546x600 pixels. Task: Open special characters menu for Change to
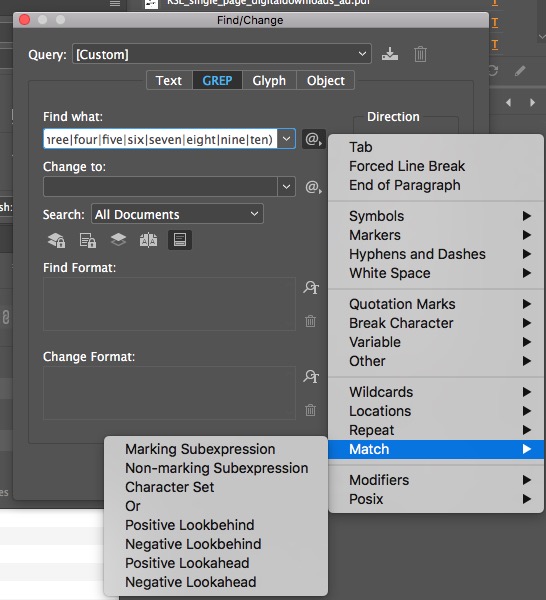coord(313,187)
